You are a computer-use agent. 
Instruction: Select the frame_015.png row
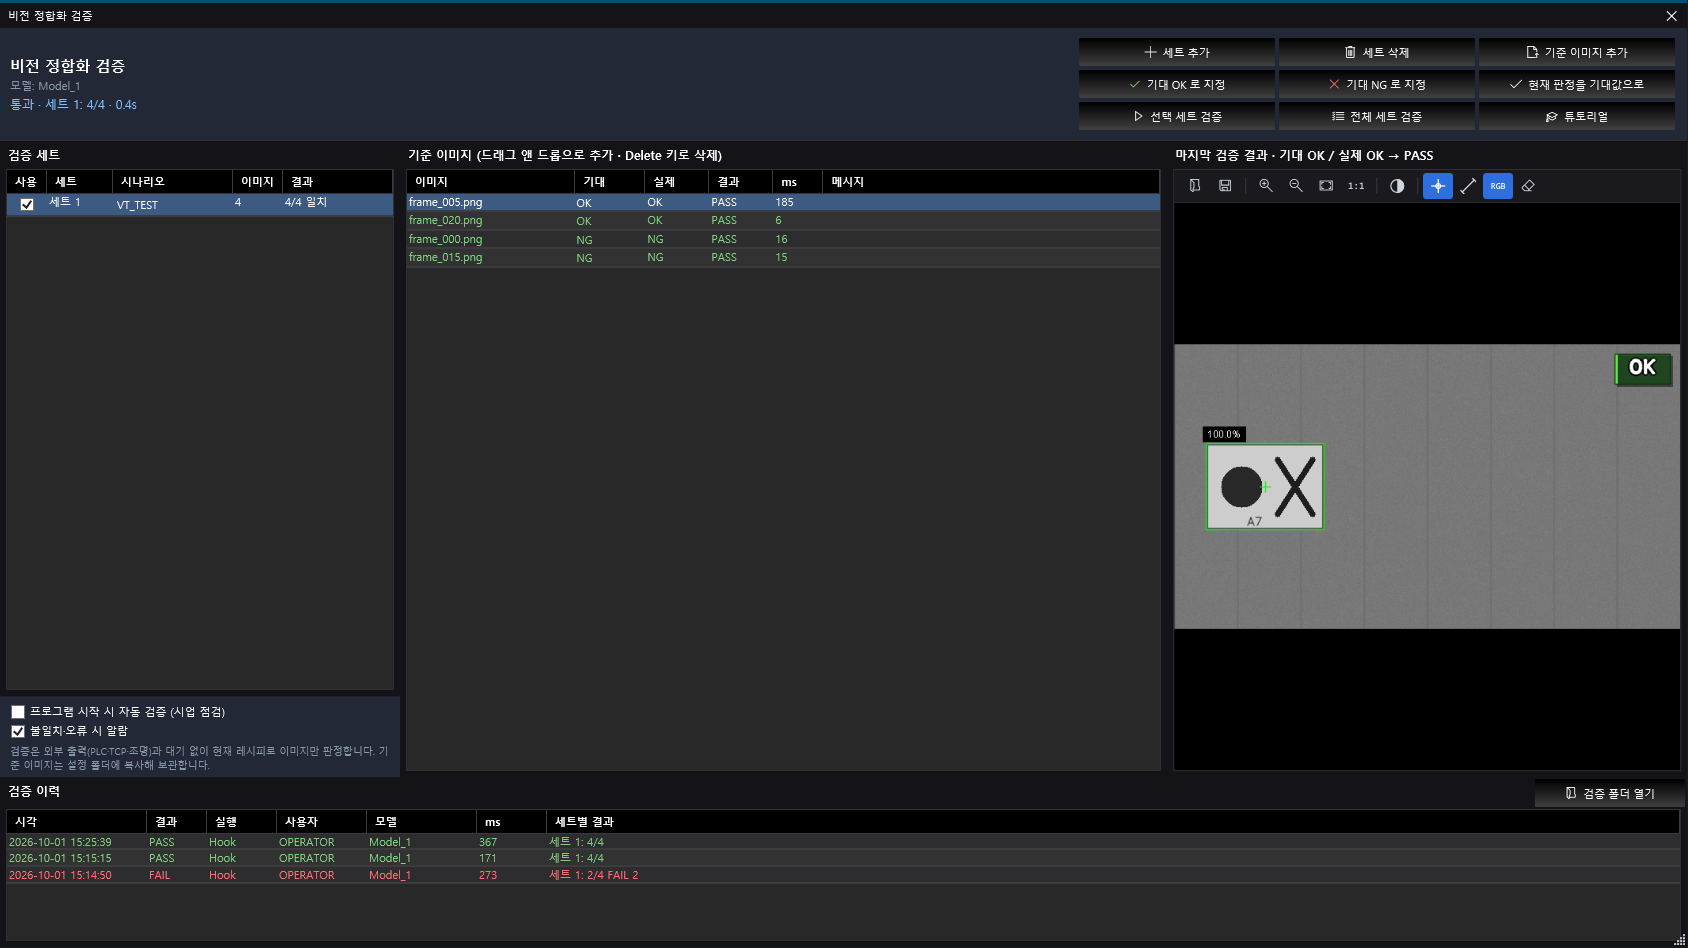tap(783, 258)
